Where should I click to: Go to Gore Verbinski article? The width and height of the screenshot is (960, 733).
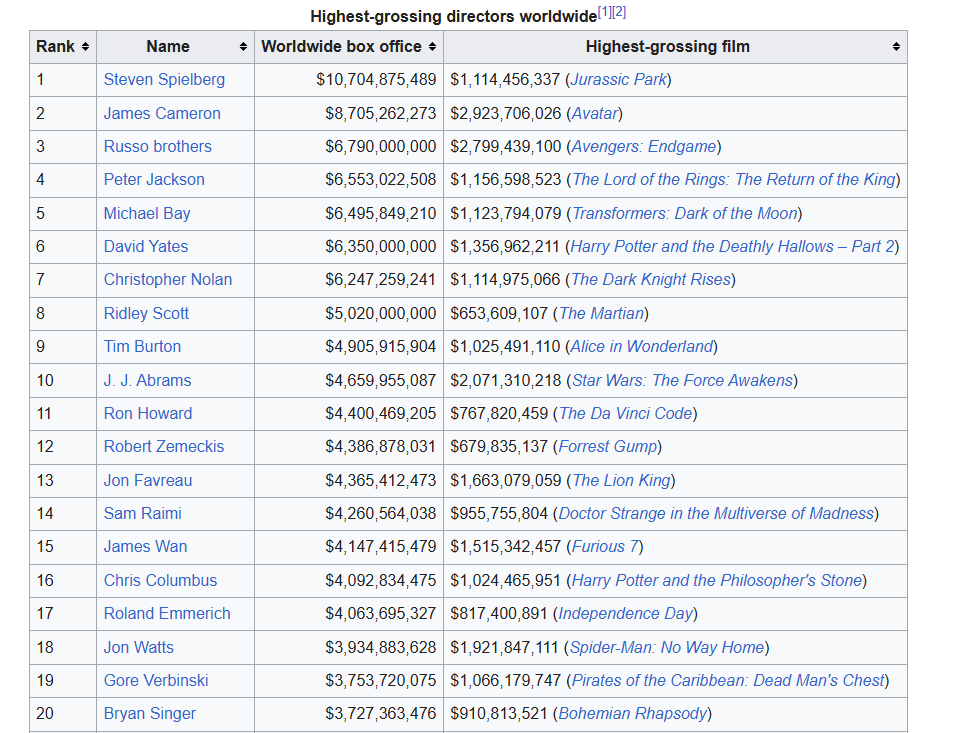click(x=156, y=680)
